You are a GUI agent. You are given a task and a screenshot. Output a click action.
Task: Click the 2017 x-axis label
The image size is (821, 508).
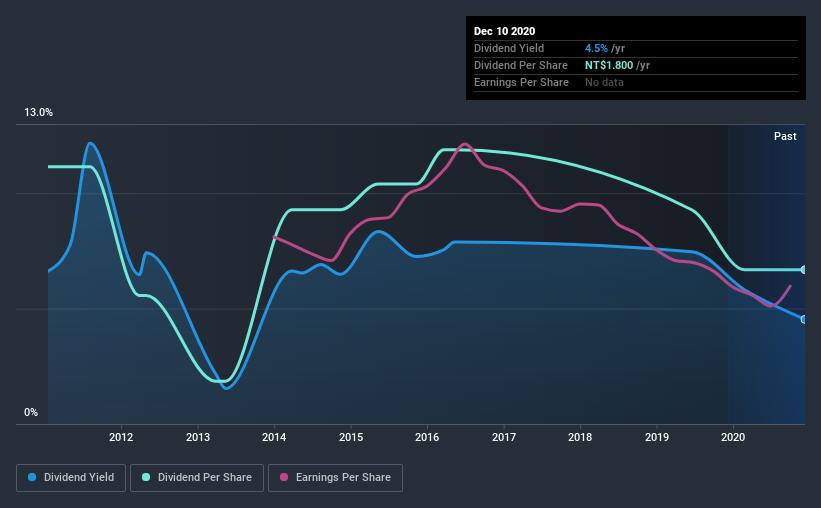504,437
